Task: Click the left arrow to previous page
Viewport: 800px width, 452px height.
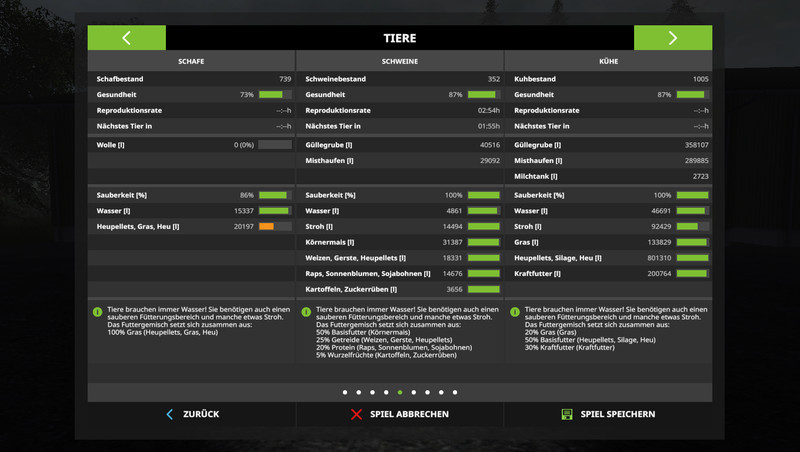Action: [127, 38]
